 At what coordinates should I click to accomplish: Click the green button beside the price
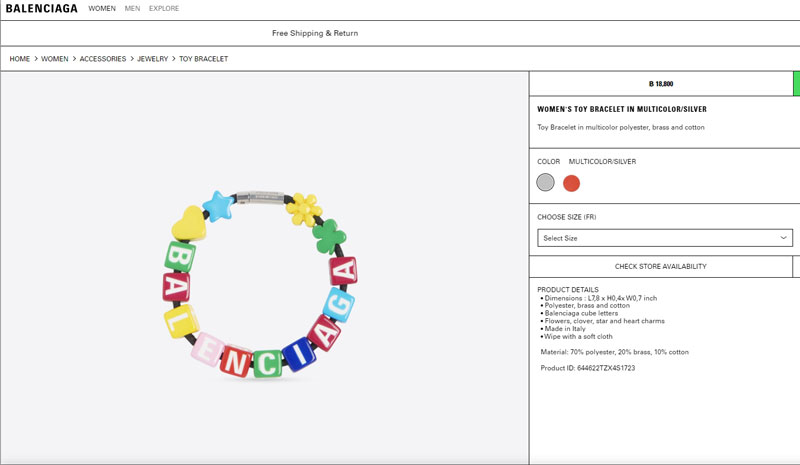pyautogui.click(x=796, y=84)
